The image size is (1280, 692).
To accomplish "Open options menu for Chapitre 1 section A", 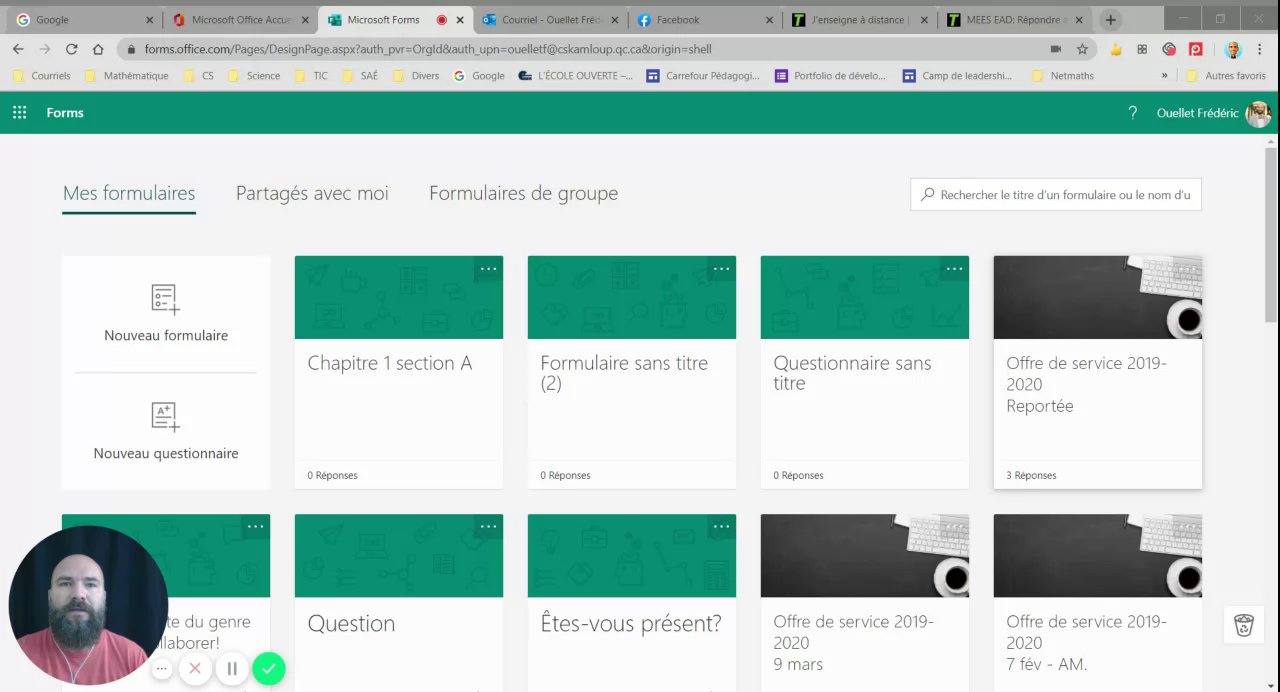I will click(488, 268).
